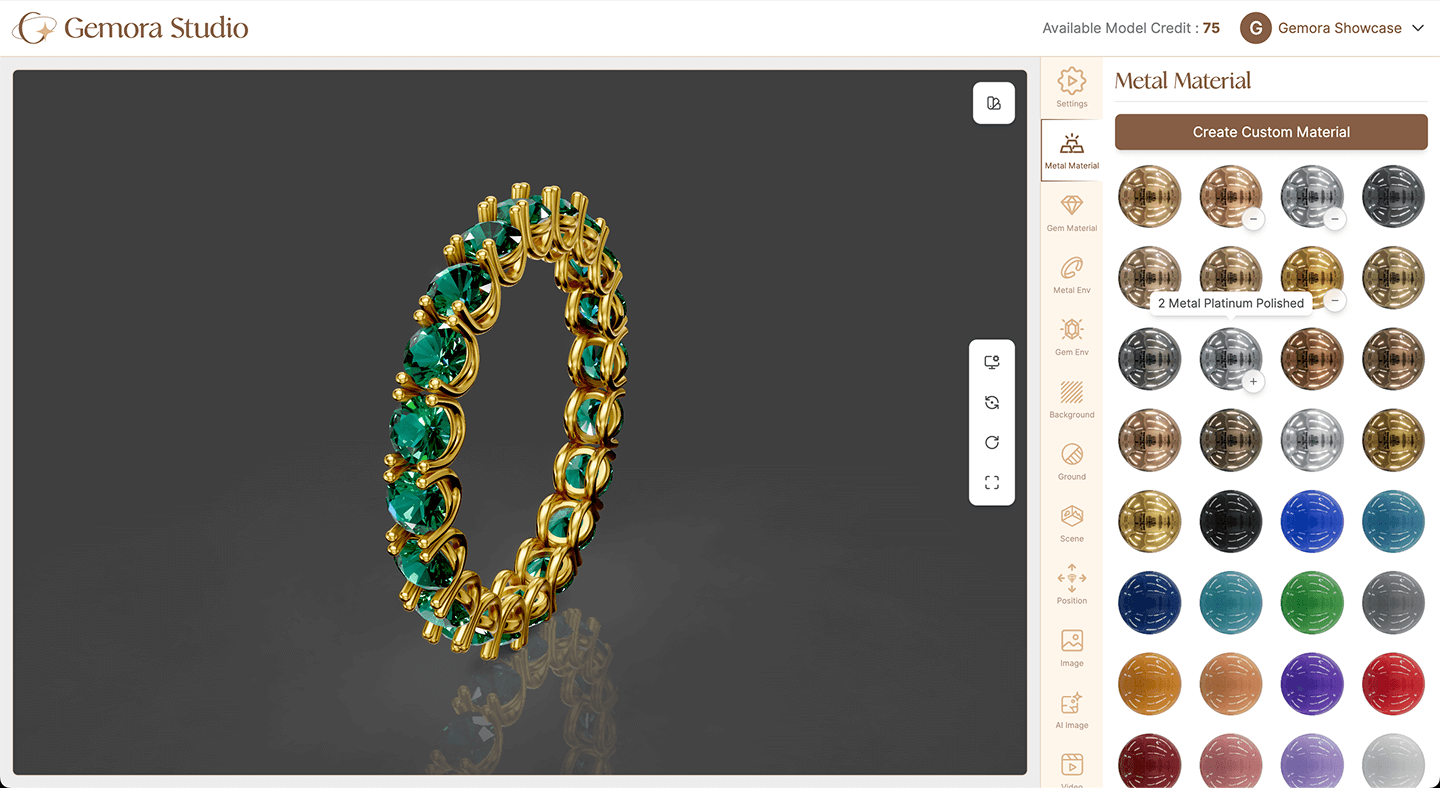Enter fullscreen using the expand icon
The height and width of the screenshot is (788, 1440).
(991, 482)
